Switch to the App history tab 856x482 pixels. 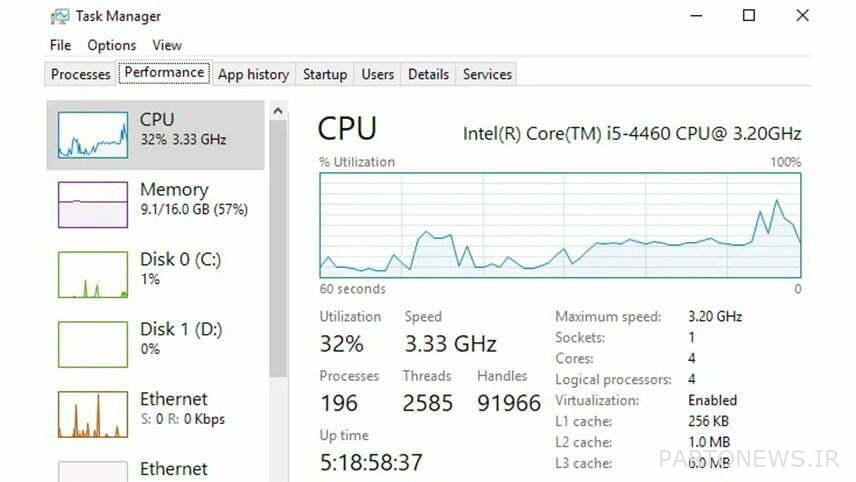pos(253,74)
